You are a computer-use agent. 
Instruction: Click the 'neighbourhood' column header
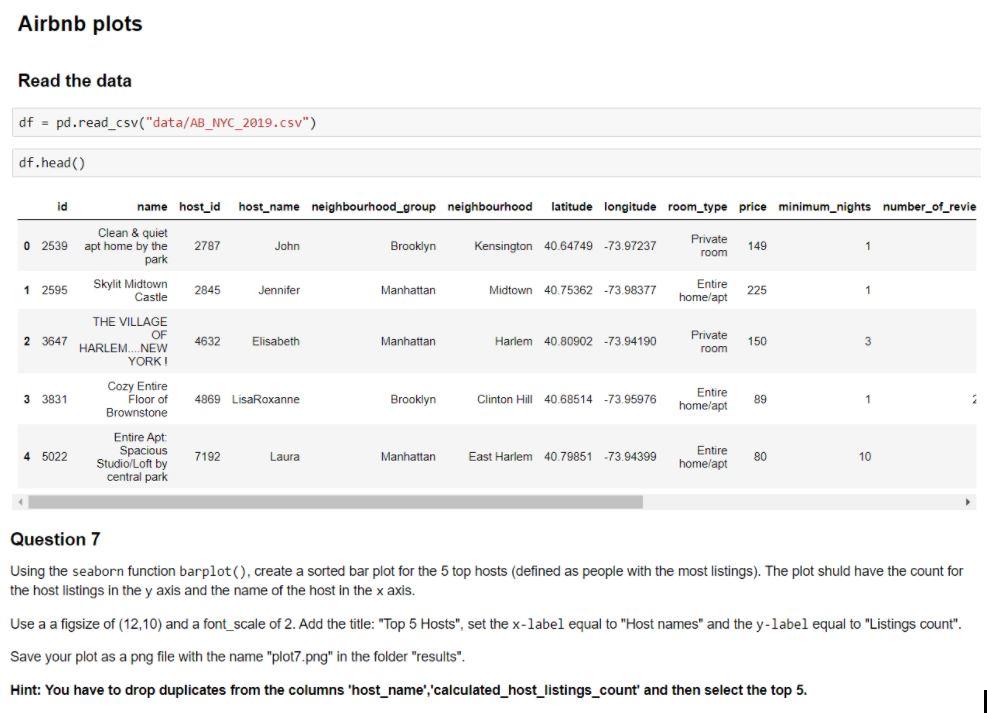click(x=490, y=206)
